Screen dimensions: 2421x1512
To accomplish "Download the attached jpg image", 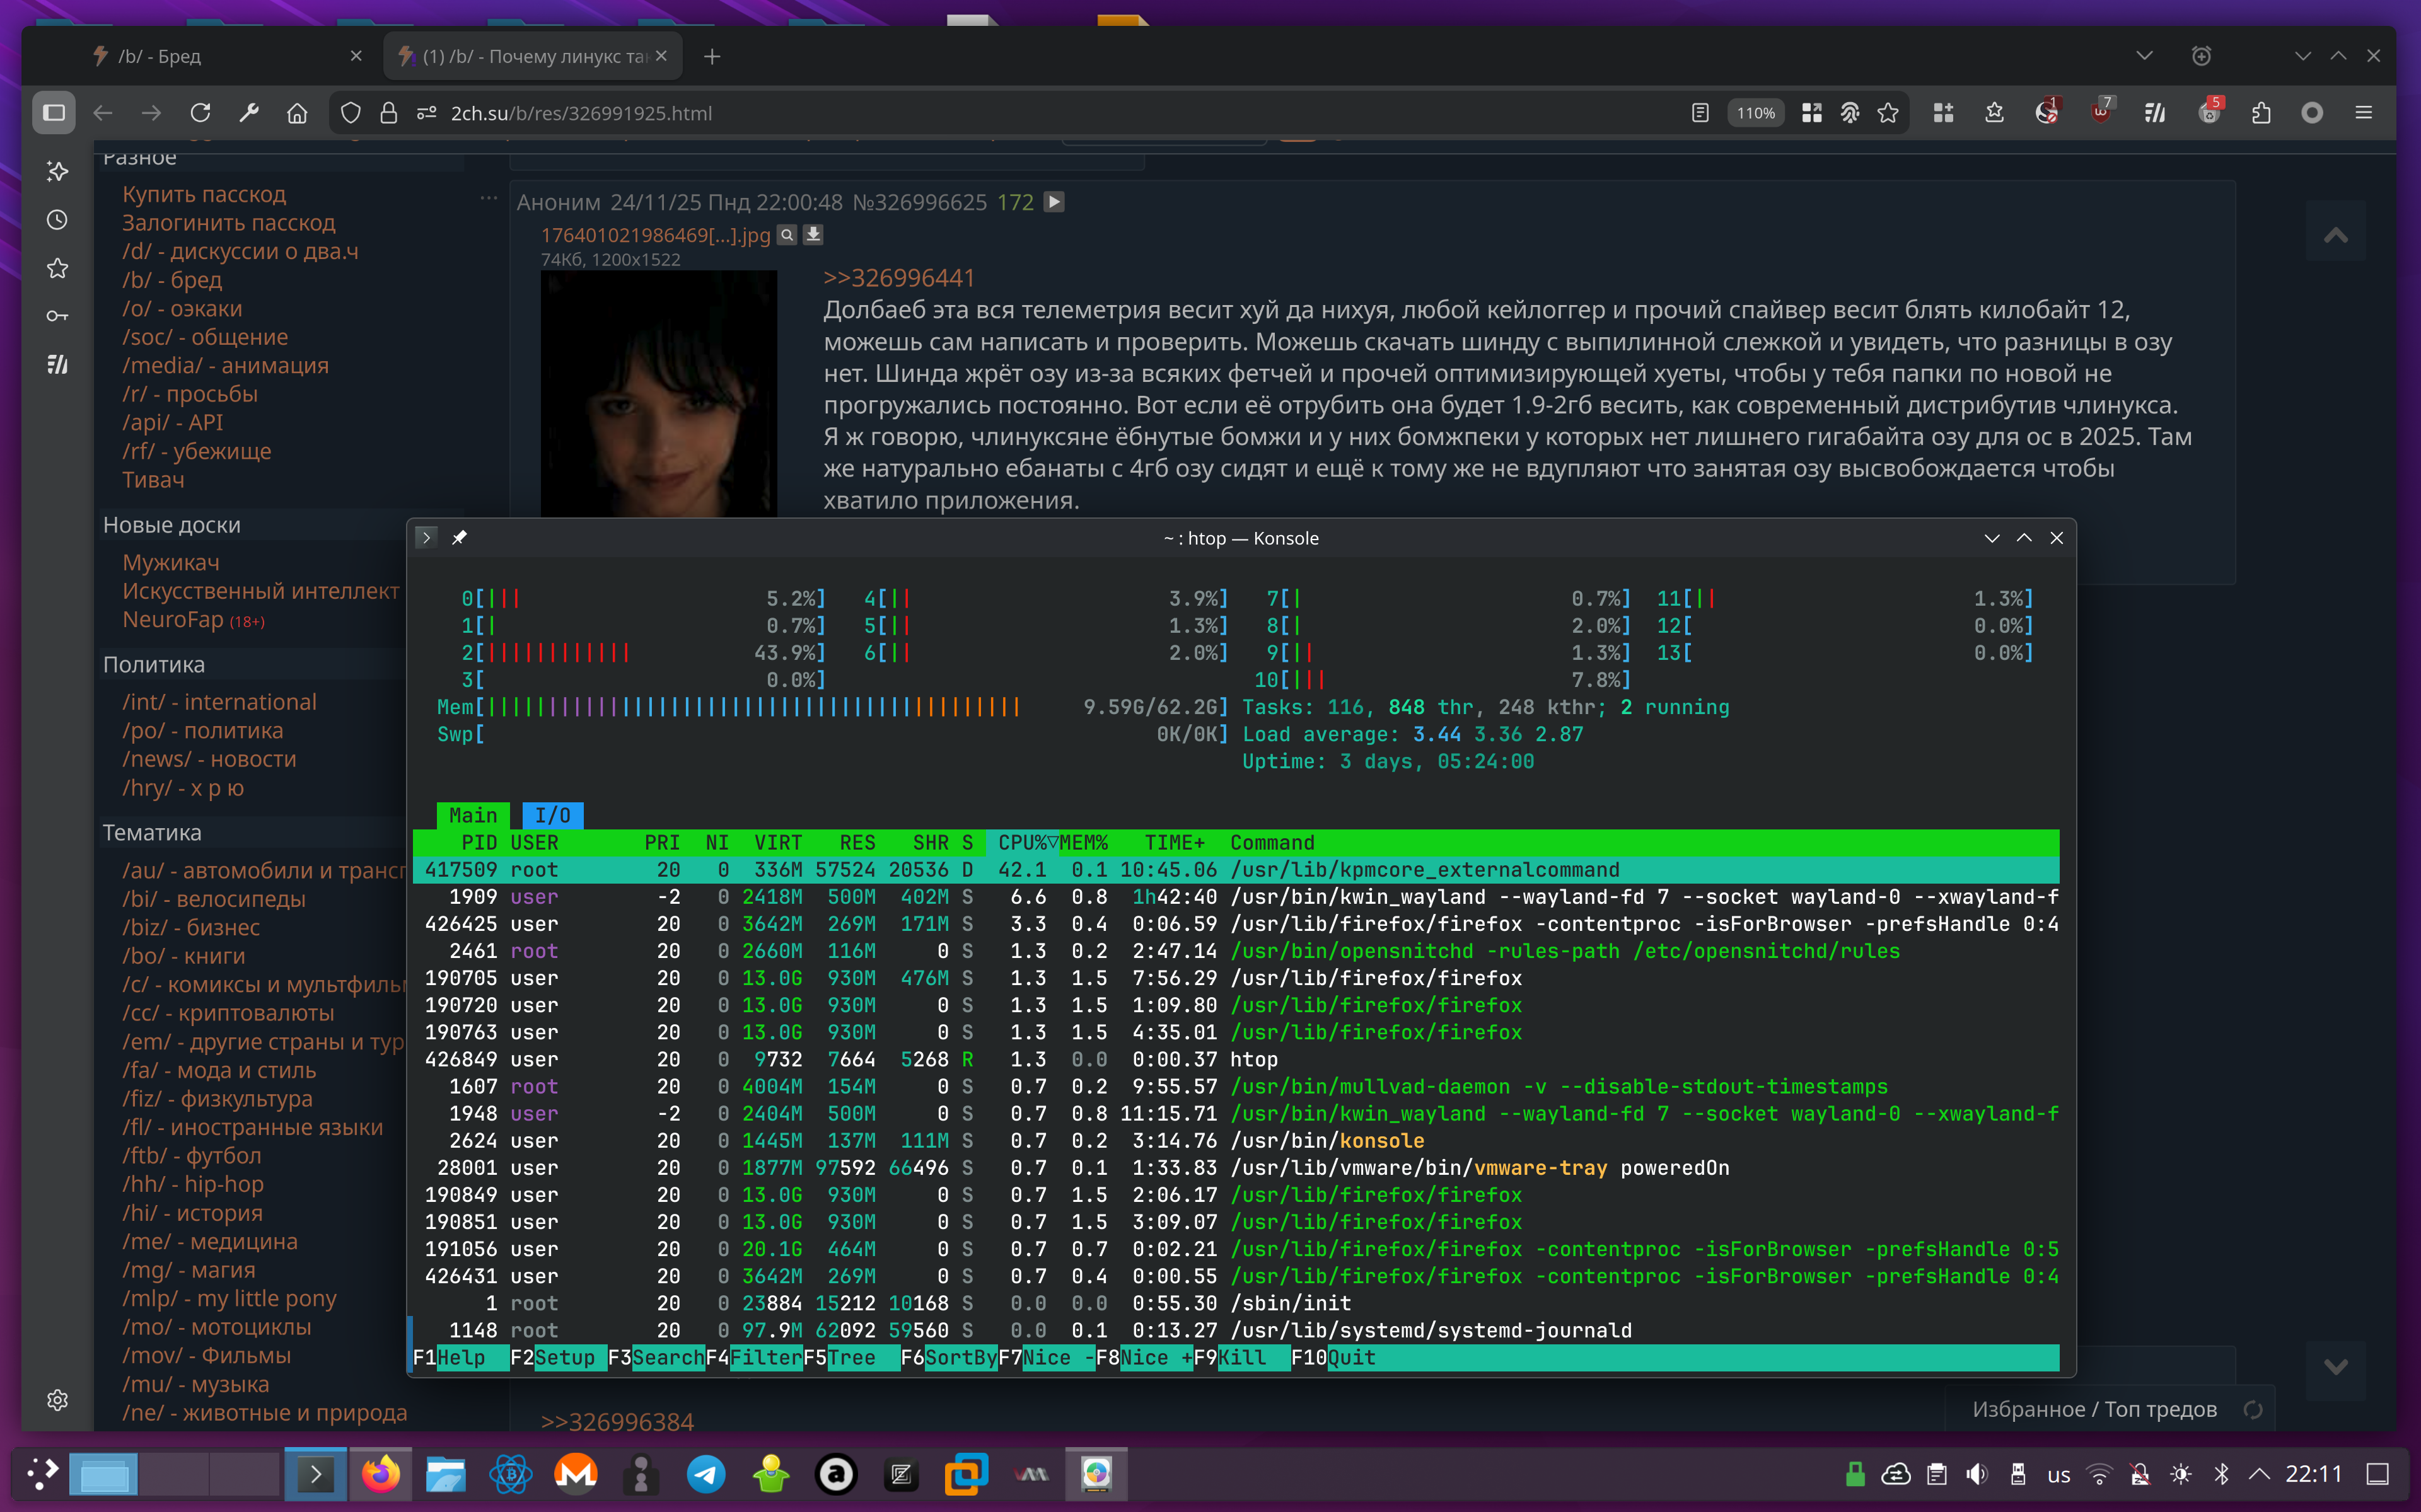I will click(x=814, y=234).
